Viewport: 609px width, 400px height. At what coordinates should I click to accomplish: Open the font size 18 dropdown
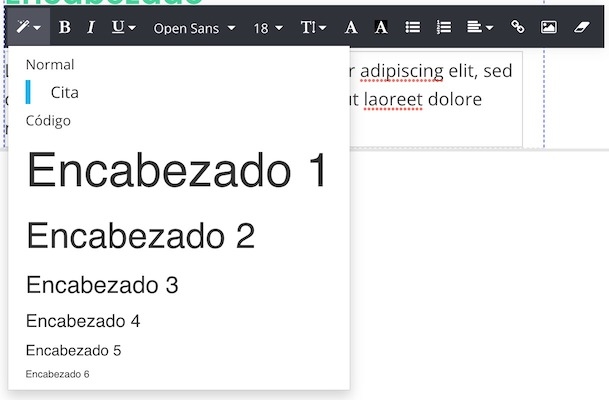point(268,28)
